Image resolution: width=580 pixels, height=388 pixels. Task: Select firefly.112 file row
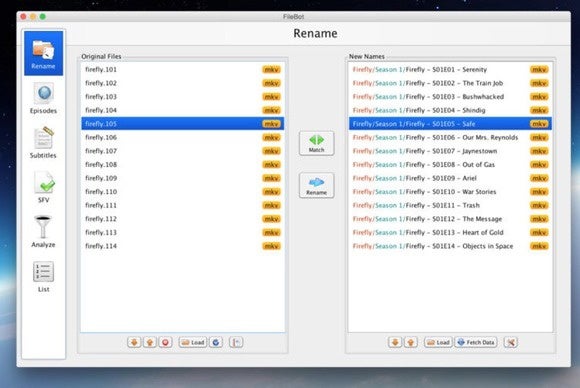click(183, 219)
